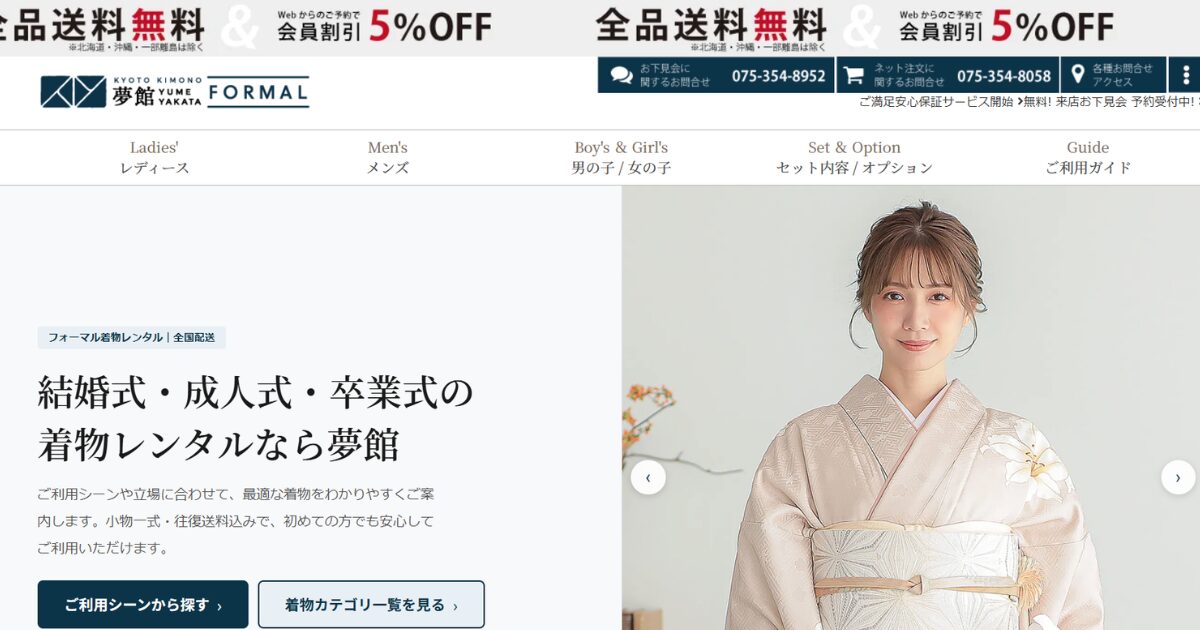Click the 075-354-8952 phone number

[779, 76]
